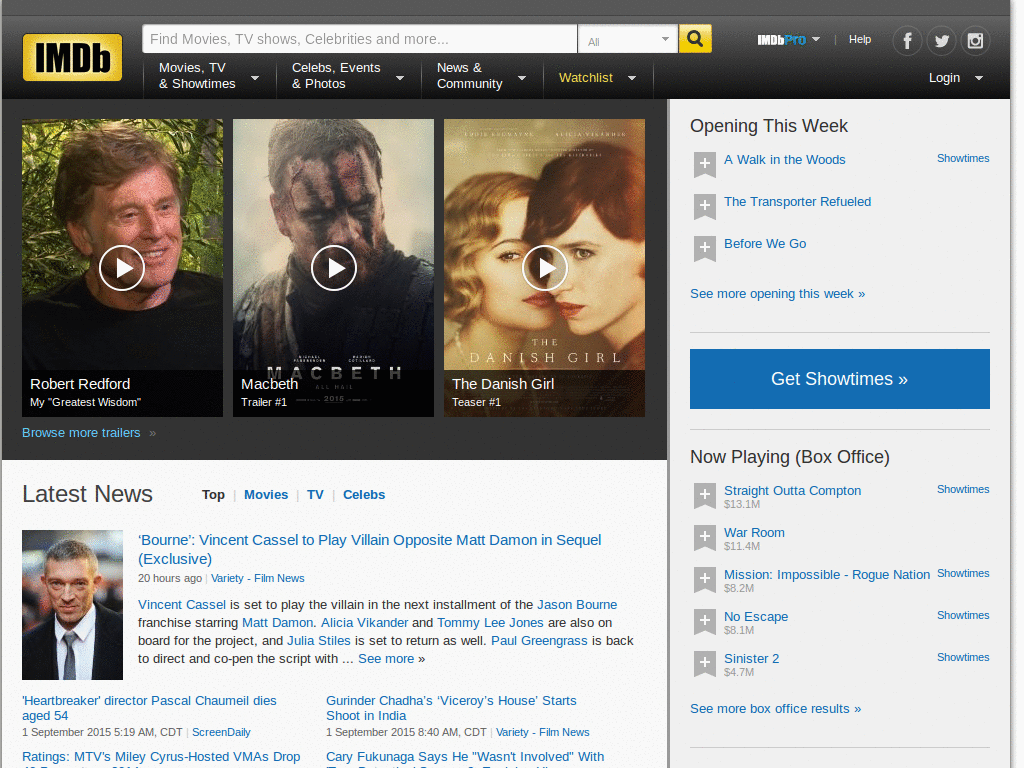Open Matt Damon link in article

tap(278, 623)
